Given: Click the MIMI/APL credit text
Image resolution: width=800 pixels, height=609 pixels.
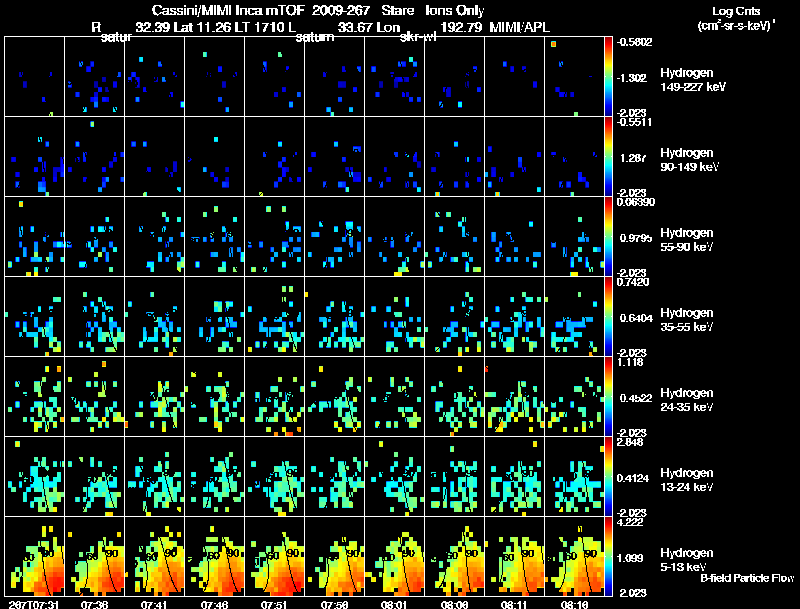Looking at the screenshot, I should [x=519, y=27].
